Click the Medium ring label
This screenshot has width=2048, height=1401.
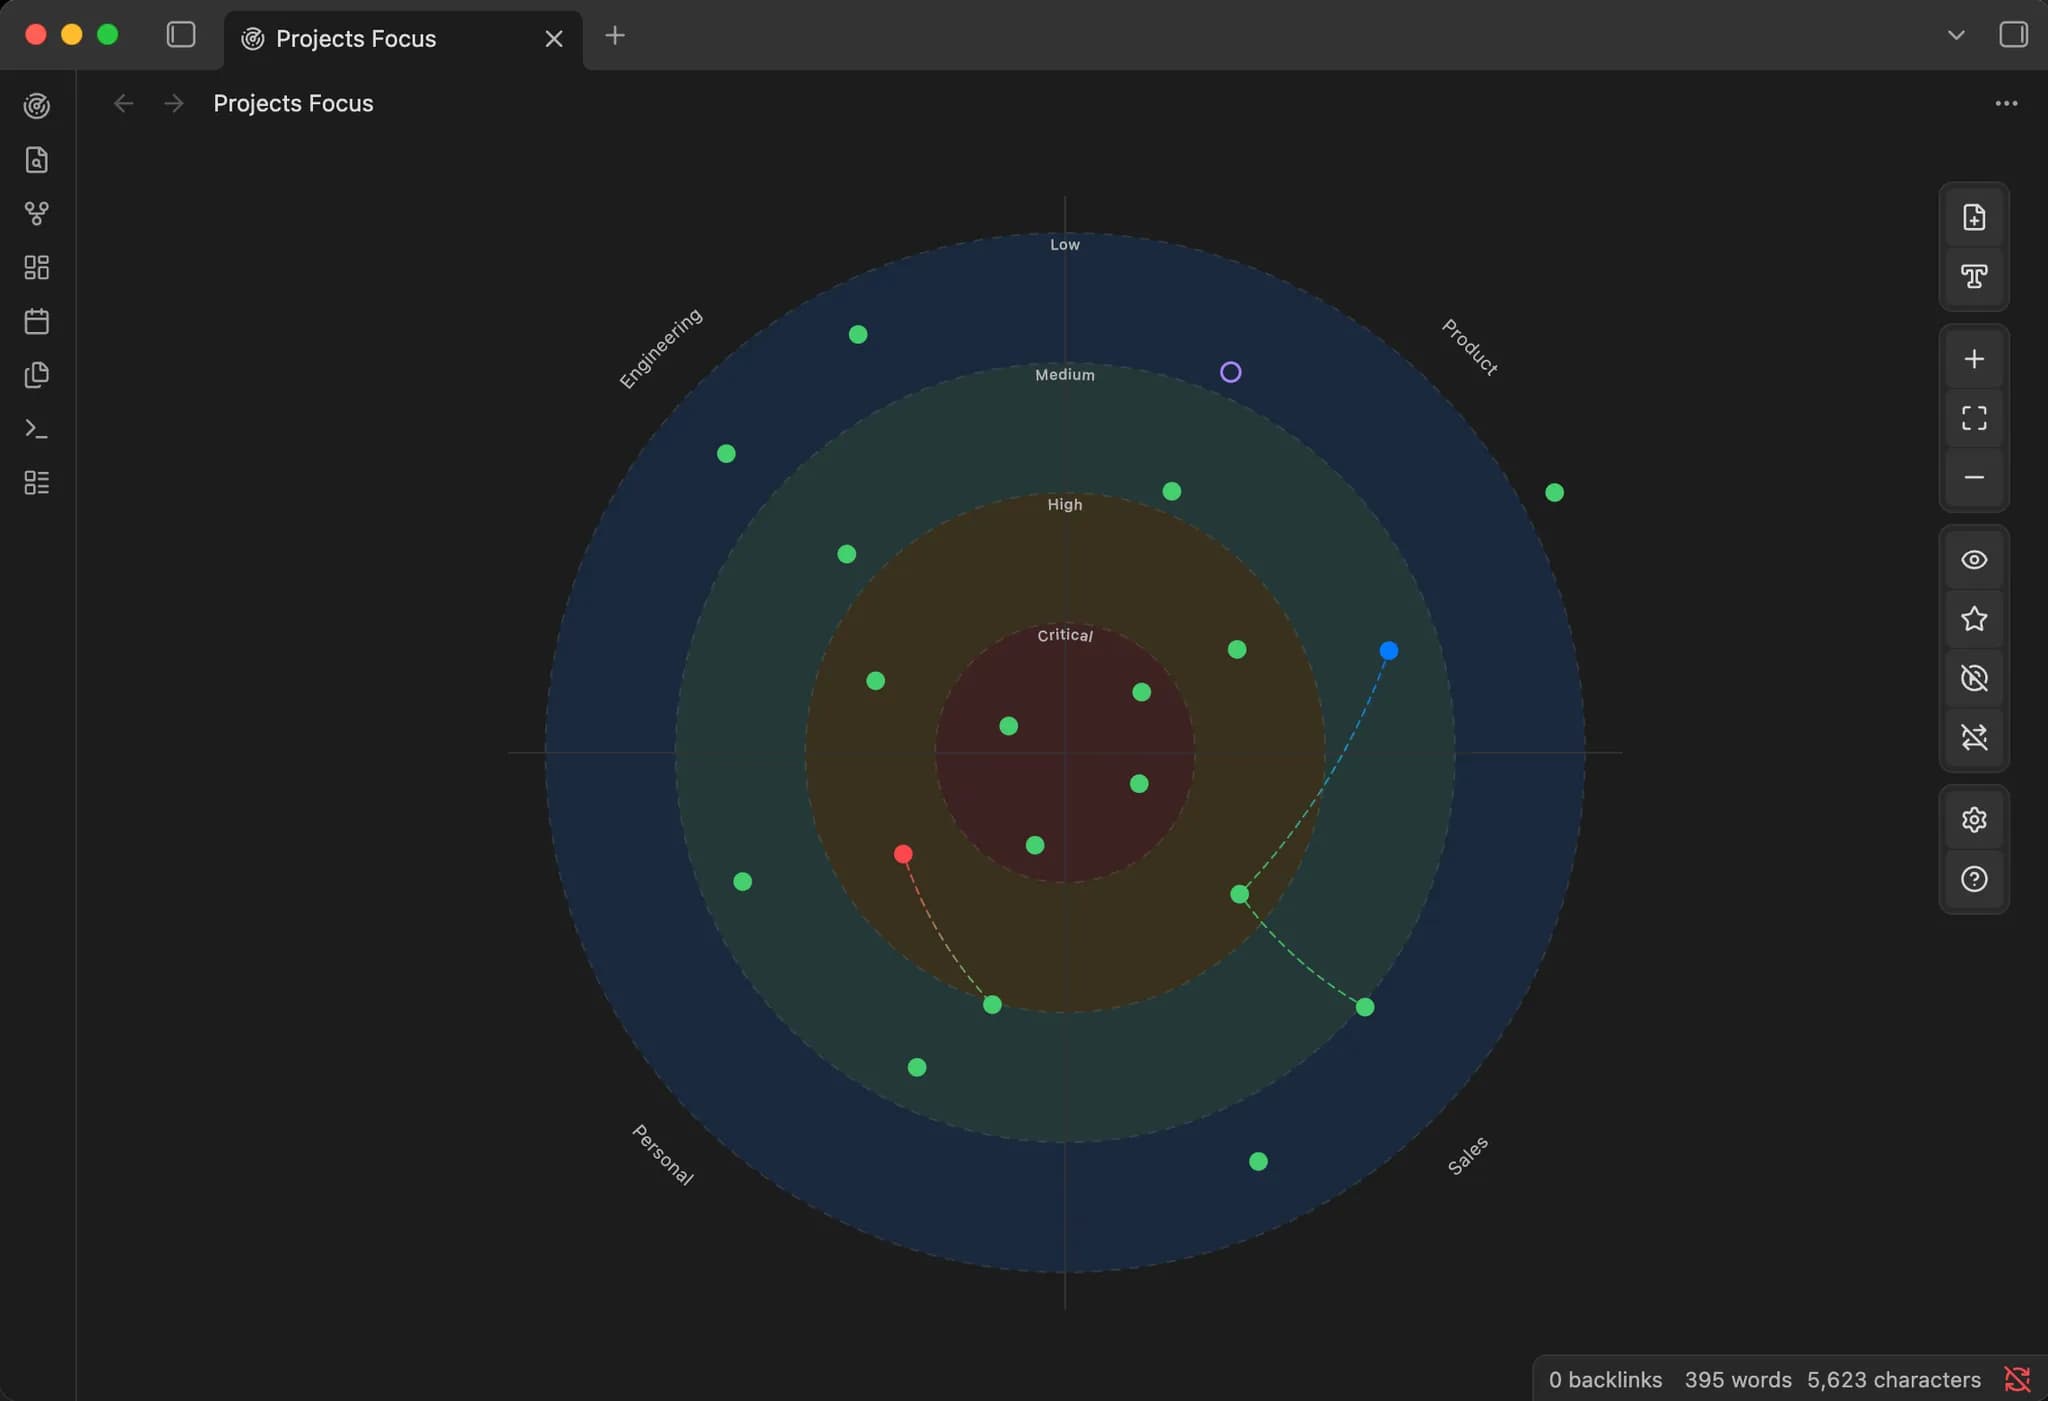[x=1065, y=375]
